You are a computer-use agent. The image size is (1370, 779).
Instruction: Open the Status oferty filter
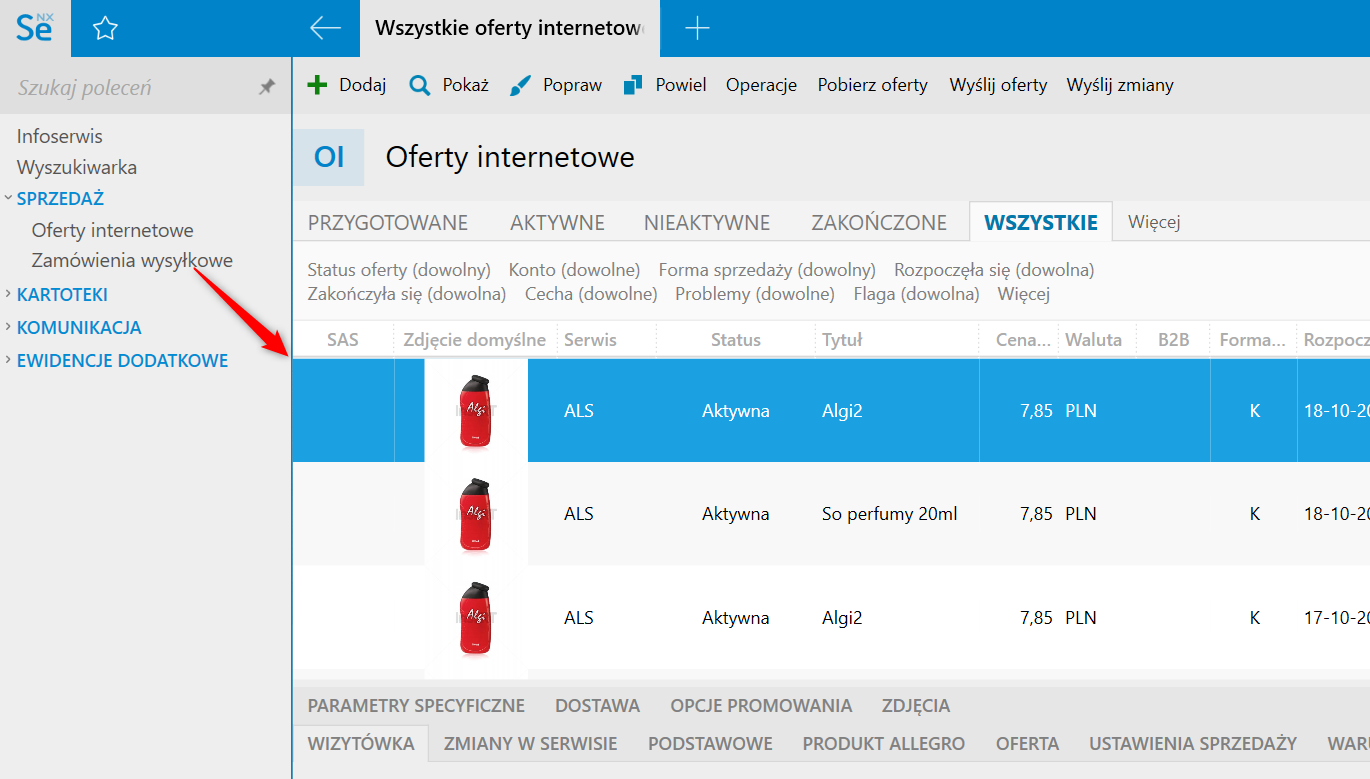(399, 270)
